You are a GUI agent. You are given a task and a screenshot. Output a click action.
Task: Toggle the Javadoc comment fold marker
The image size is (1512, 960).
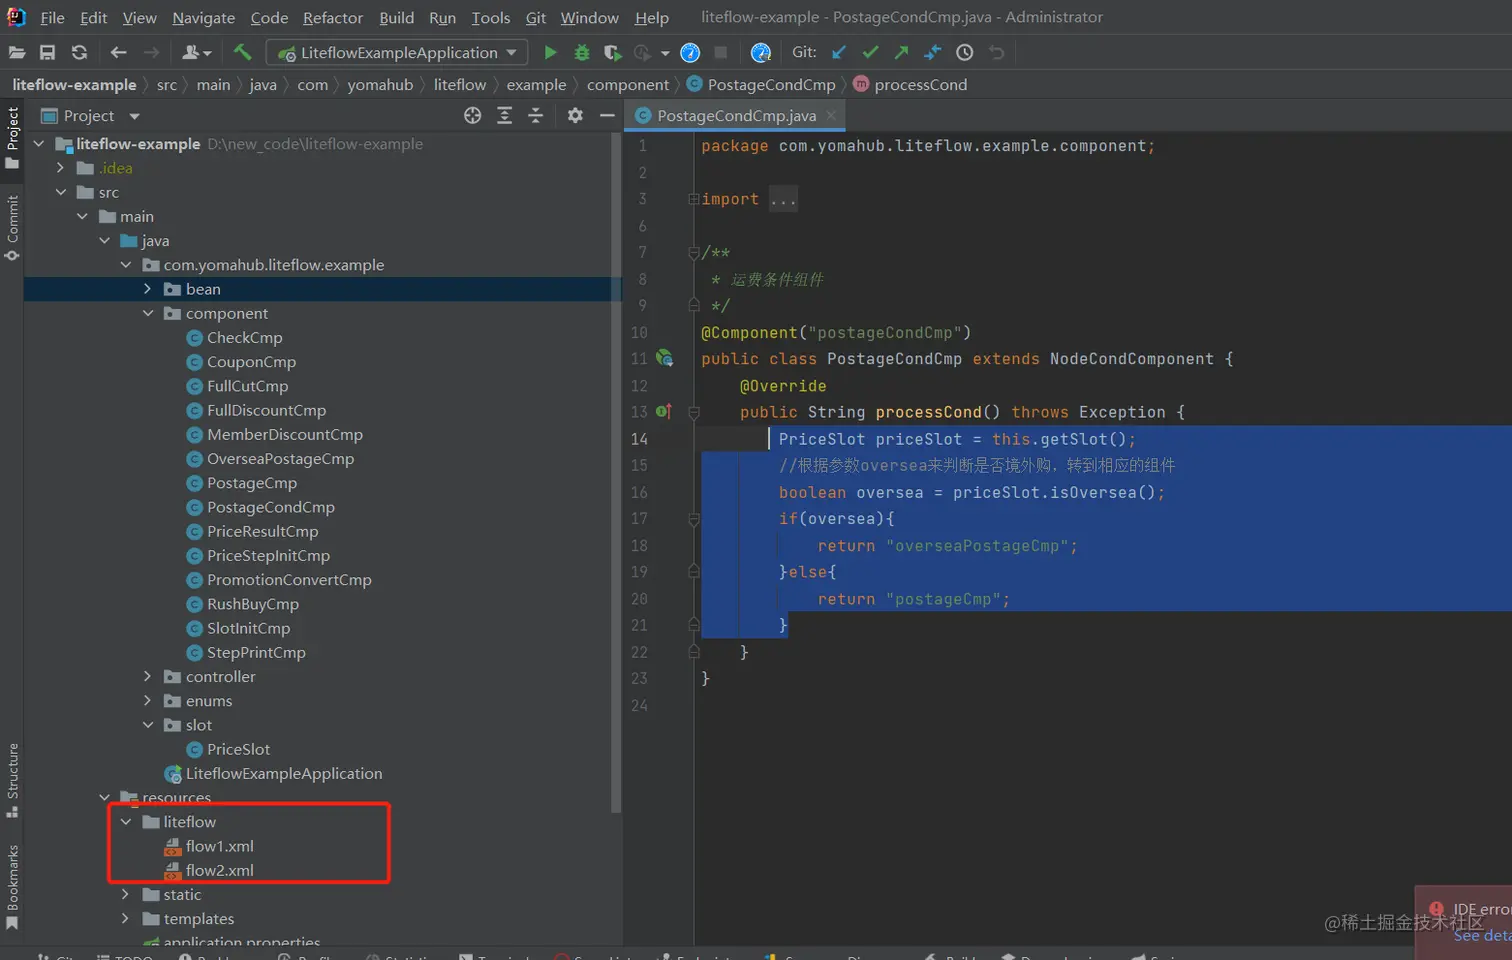693,253
